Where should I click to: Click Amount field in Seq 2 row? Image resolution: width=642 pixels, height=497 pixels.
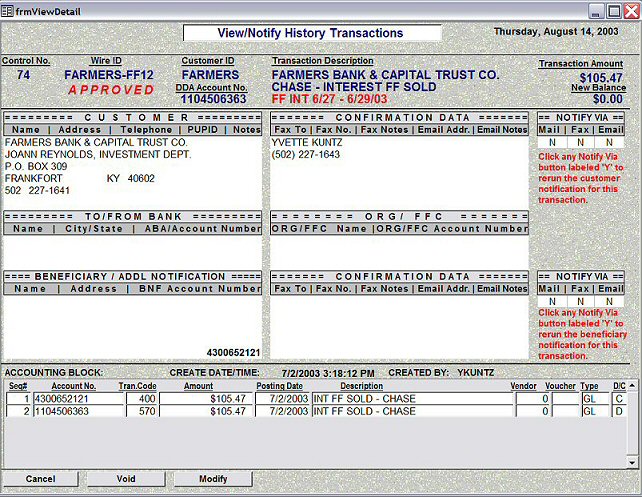click(x=206, y=411)
